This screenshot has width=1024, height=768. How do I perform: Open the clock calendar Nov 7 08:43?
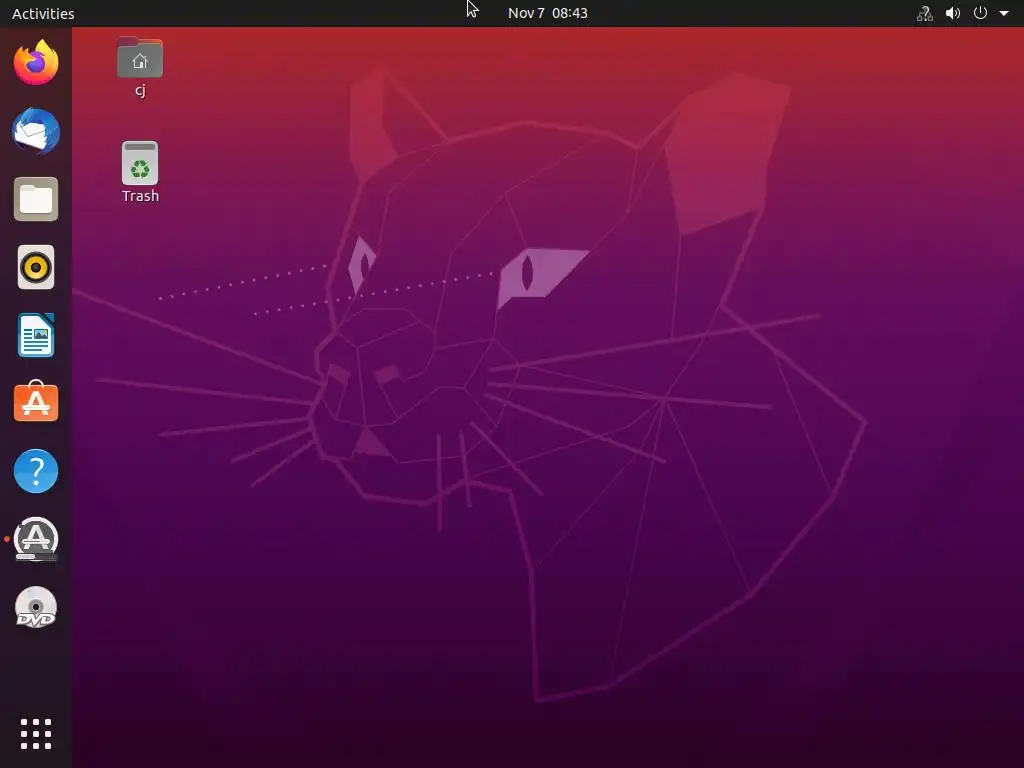(x=547, y=13)
